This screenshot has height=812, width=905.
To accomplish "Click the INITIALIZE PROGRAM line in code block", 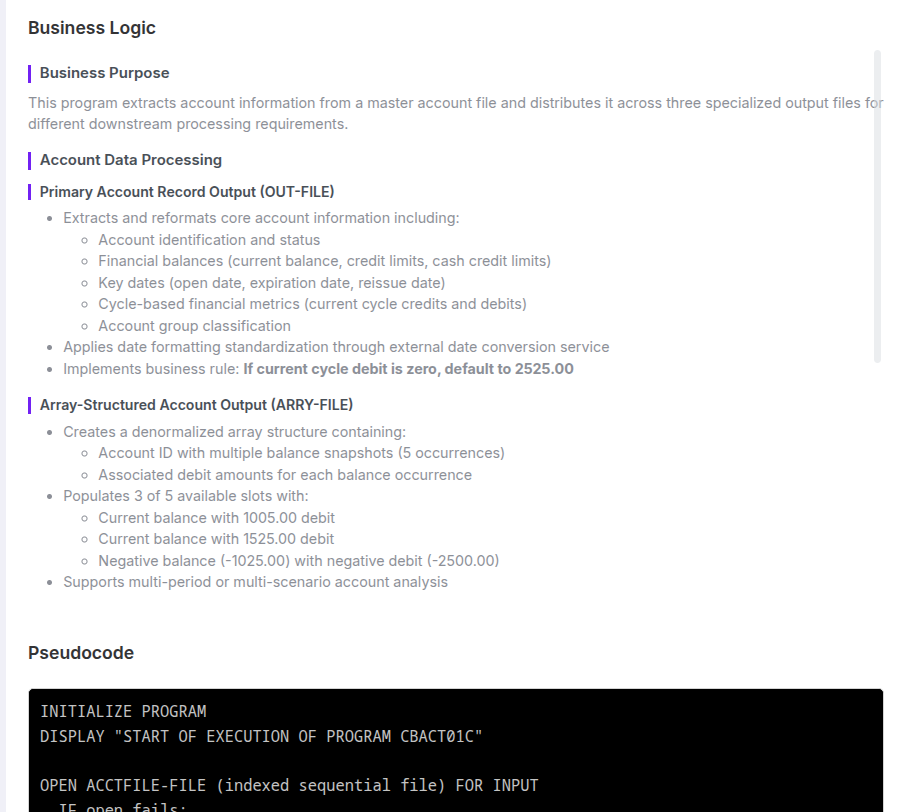I will [x=123, y=712].
